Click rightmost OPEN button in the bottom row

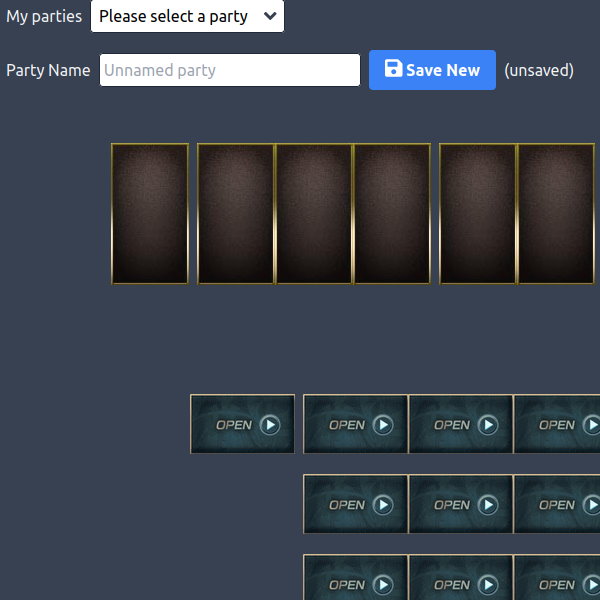pyautogui.click(x=558, y=580)
